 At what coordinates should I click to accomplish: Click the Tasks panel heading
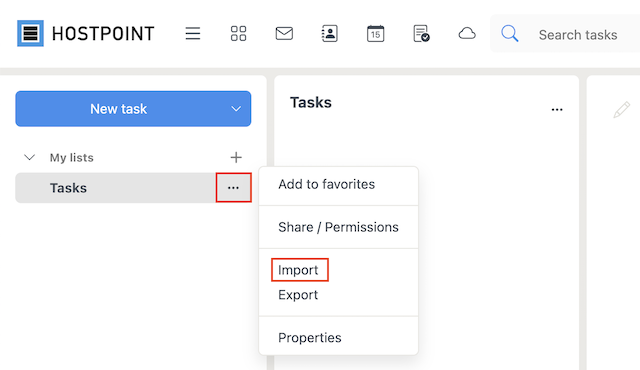pyautogui.click(x=311, y=102)
